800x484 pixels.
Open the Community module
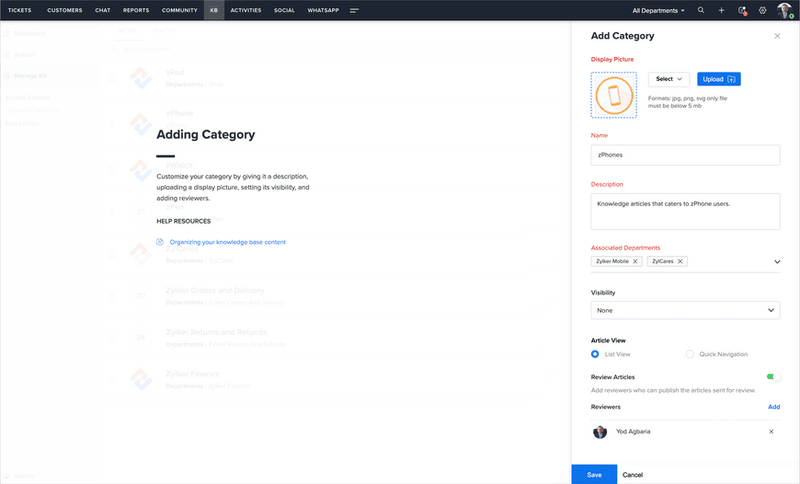tap(180, 10)
